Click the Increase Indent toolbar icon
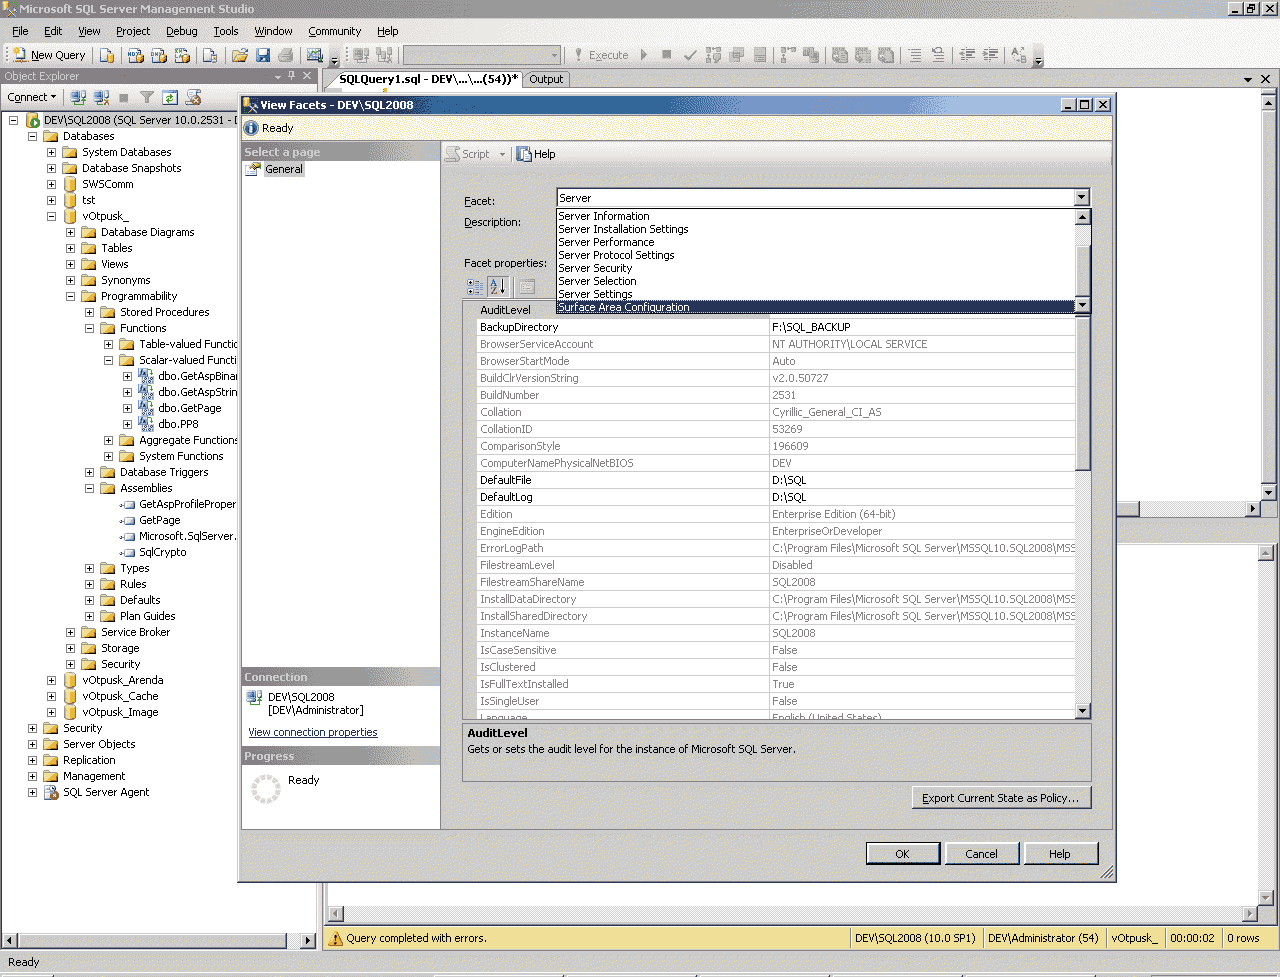The height and width of the screenshot is (977, 1280). click(x=990, y=55)
